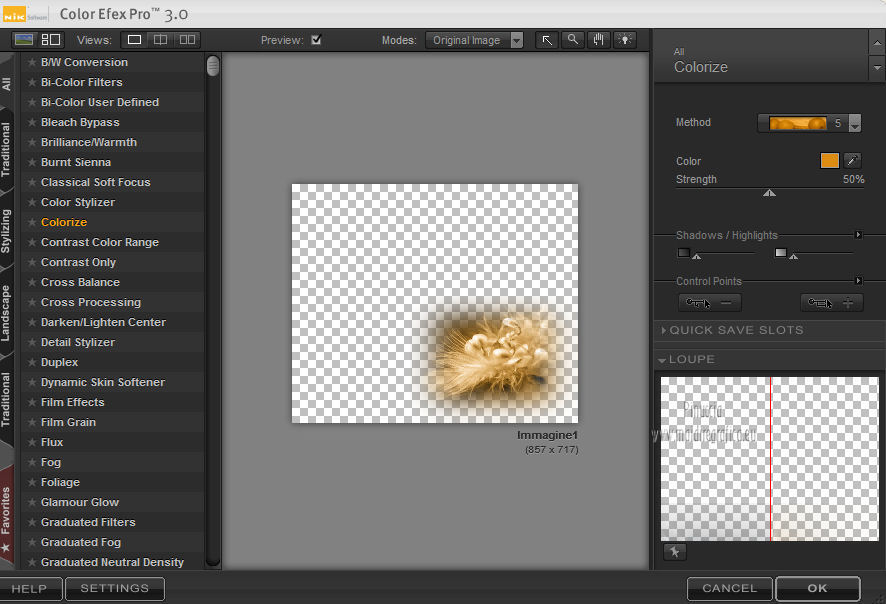This screenshot has height=604, width=886.
Task: Click the filter panel up arrow
Action: (877, 43)
